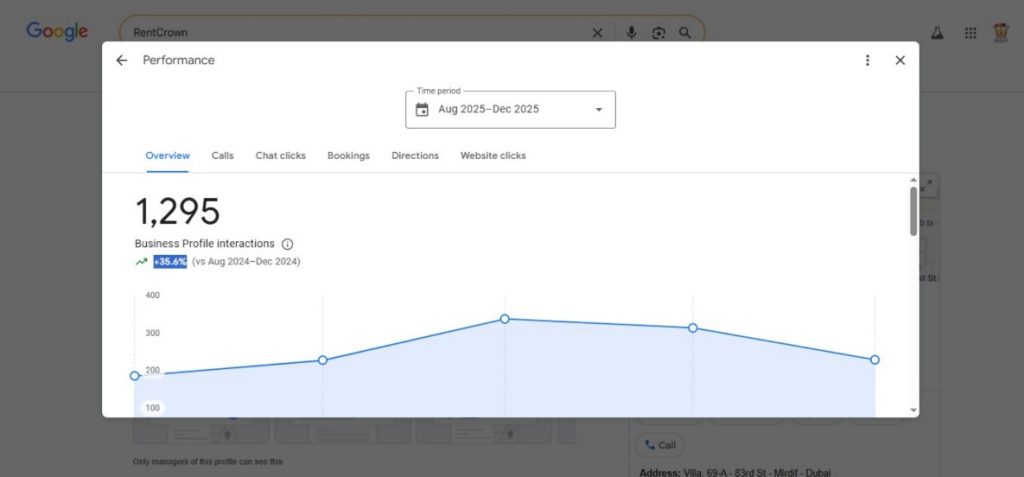The height and width of the screenshot is (477, 1024).
Task: Switch to the Calls tab
Action: (x=222, y=156)
